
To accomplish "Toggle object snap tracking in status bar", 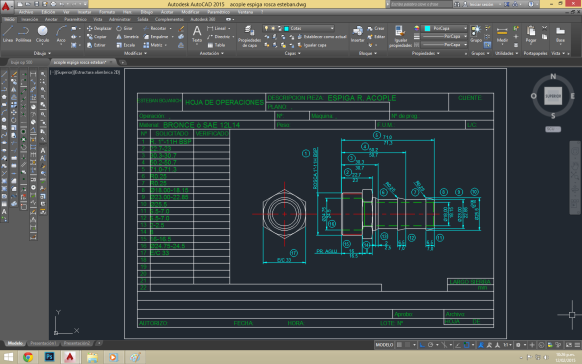I will click(x=458, y=345).
